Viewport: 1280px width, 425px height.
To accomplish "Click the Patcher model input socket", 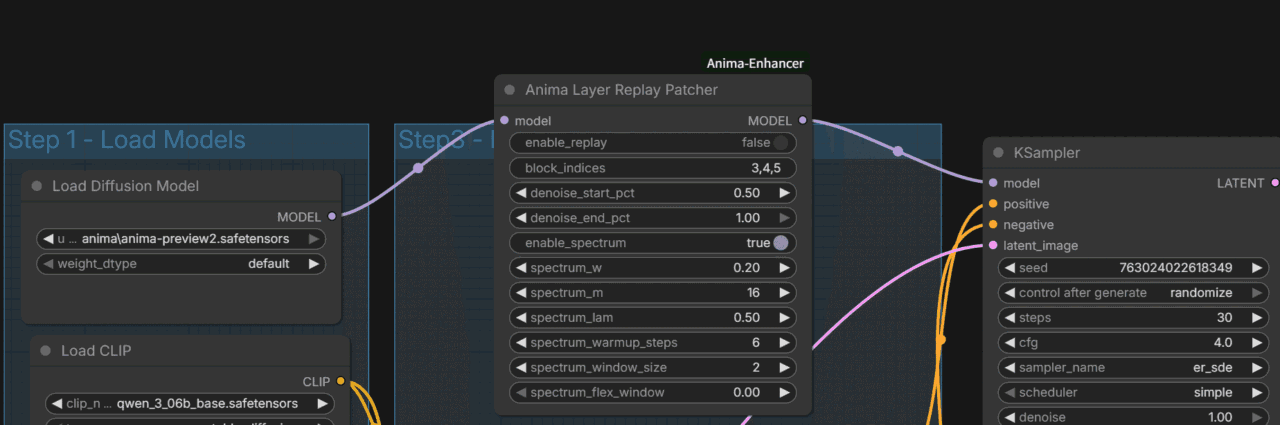I will click(x=504, y=120).
